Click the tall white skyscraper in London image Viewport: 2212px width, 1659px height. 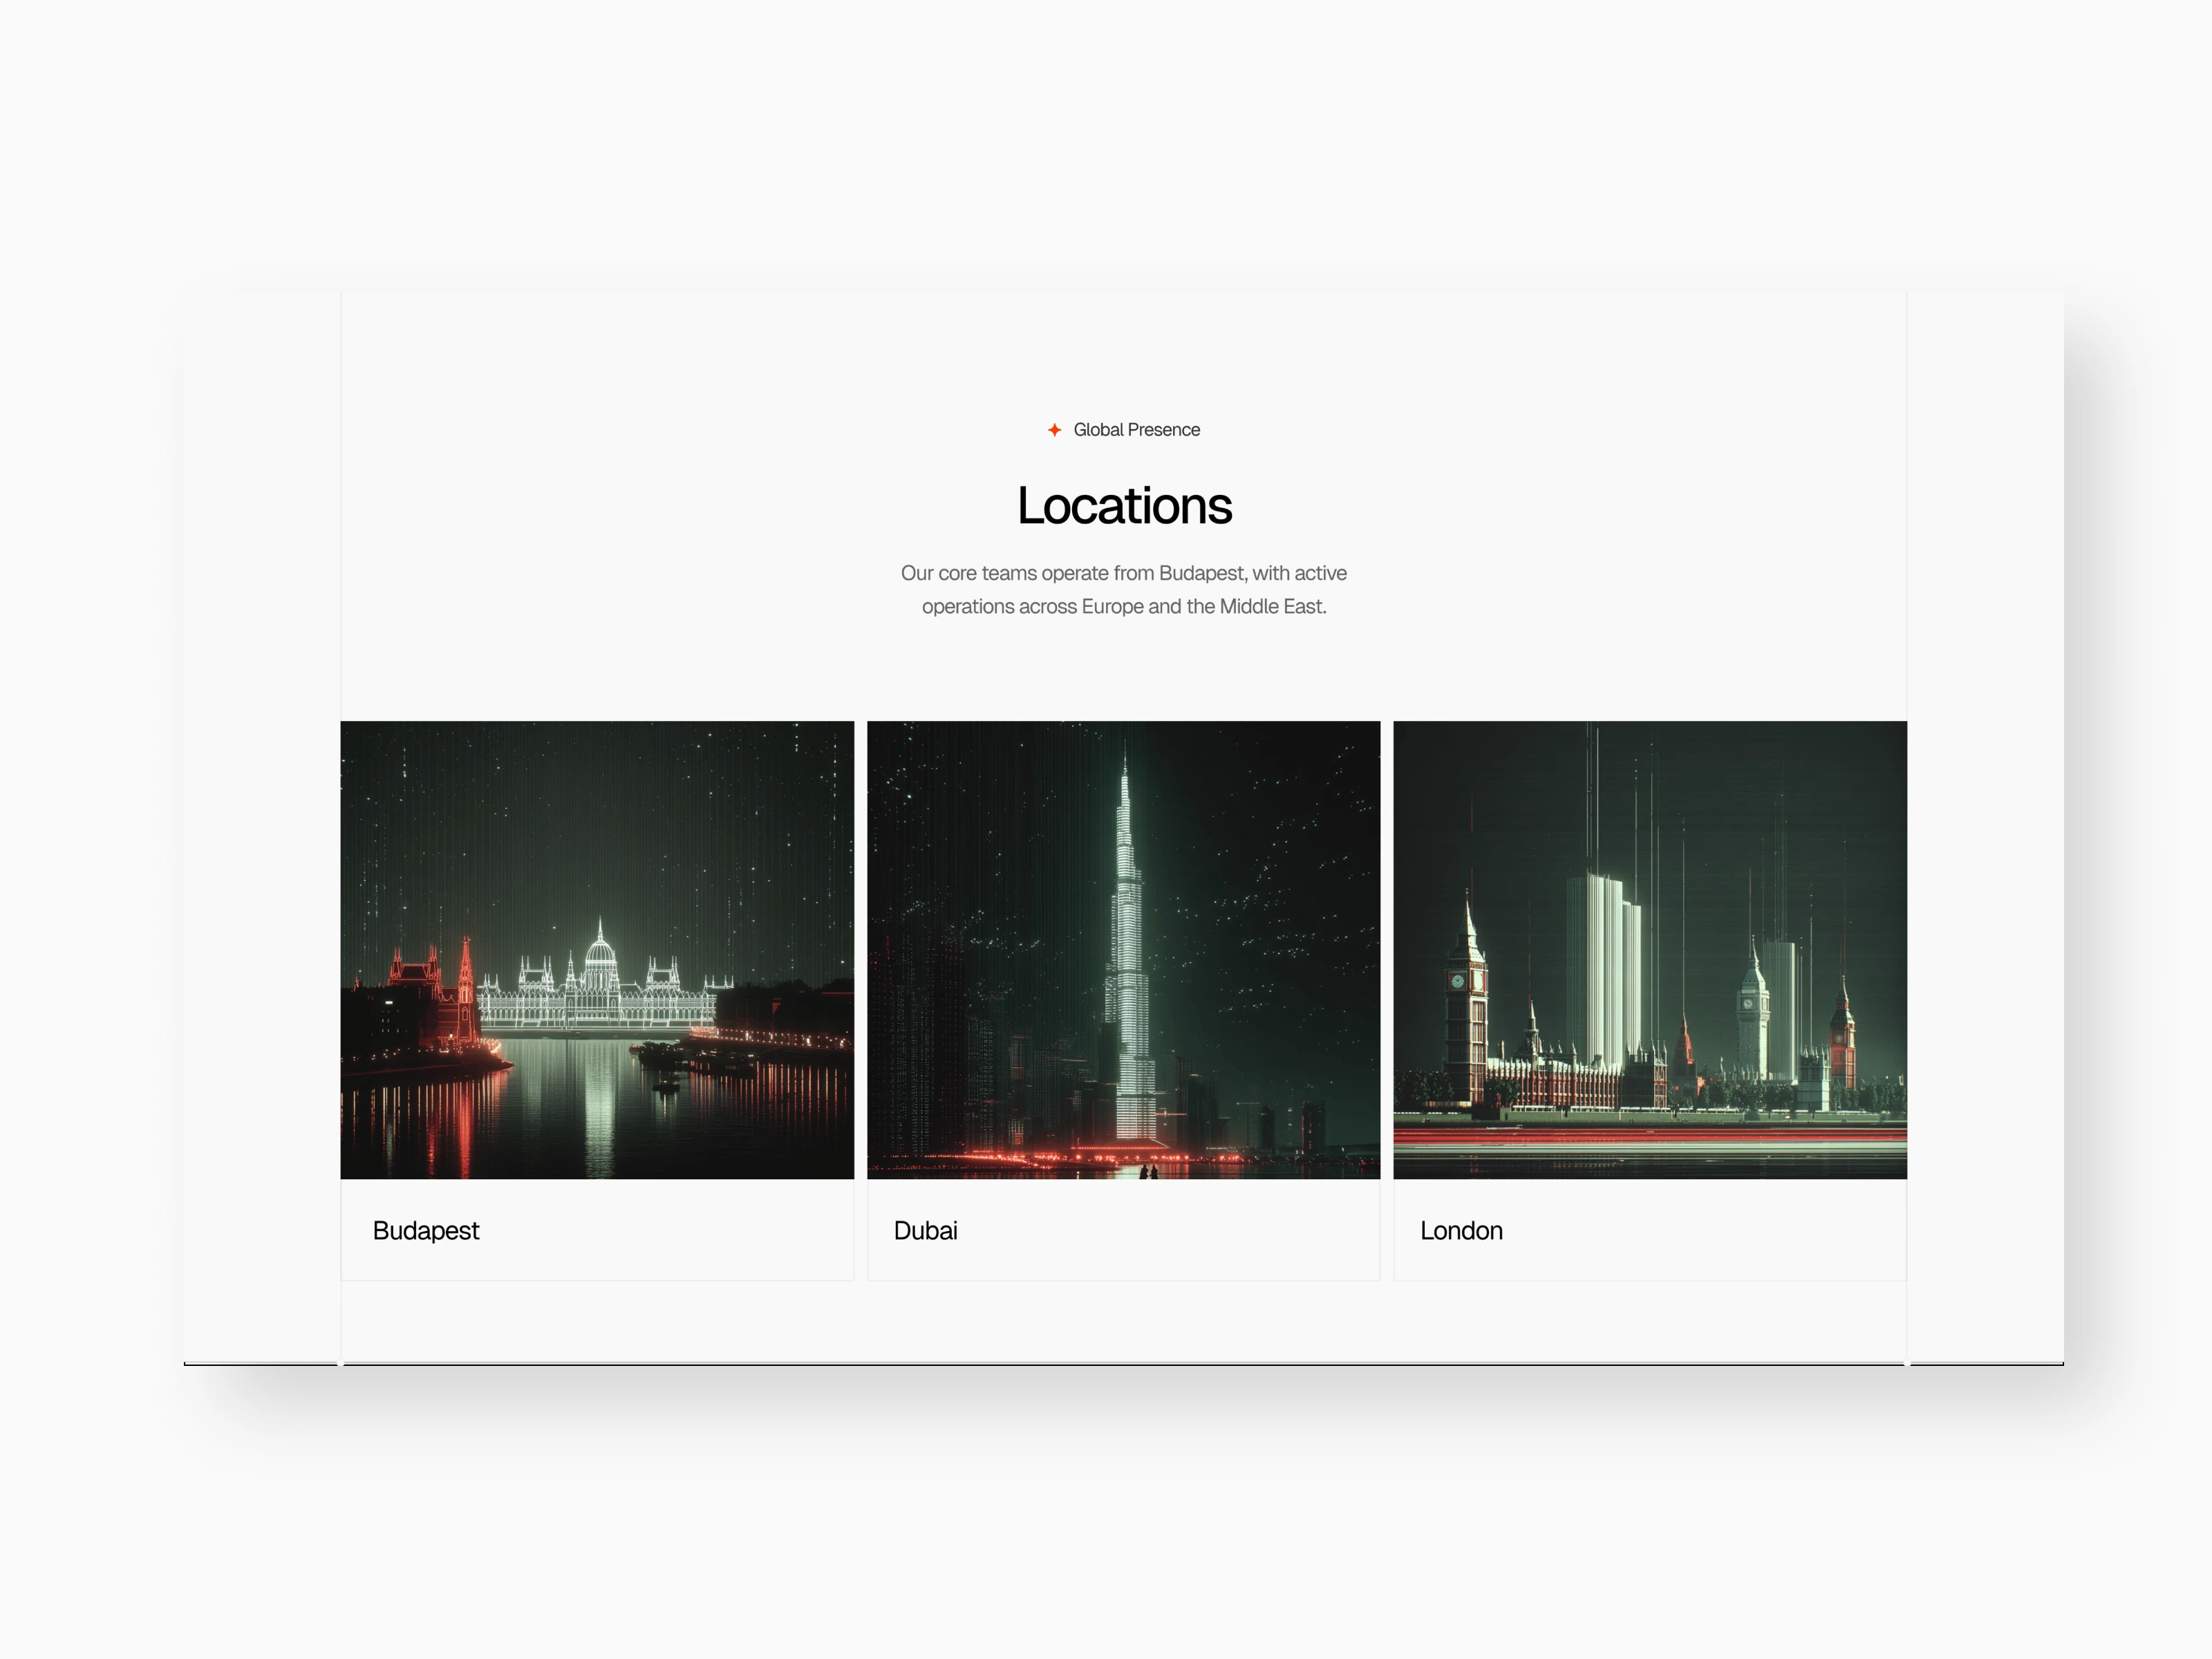[1598, 970]
